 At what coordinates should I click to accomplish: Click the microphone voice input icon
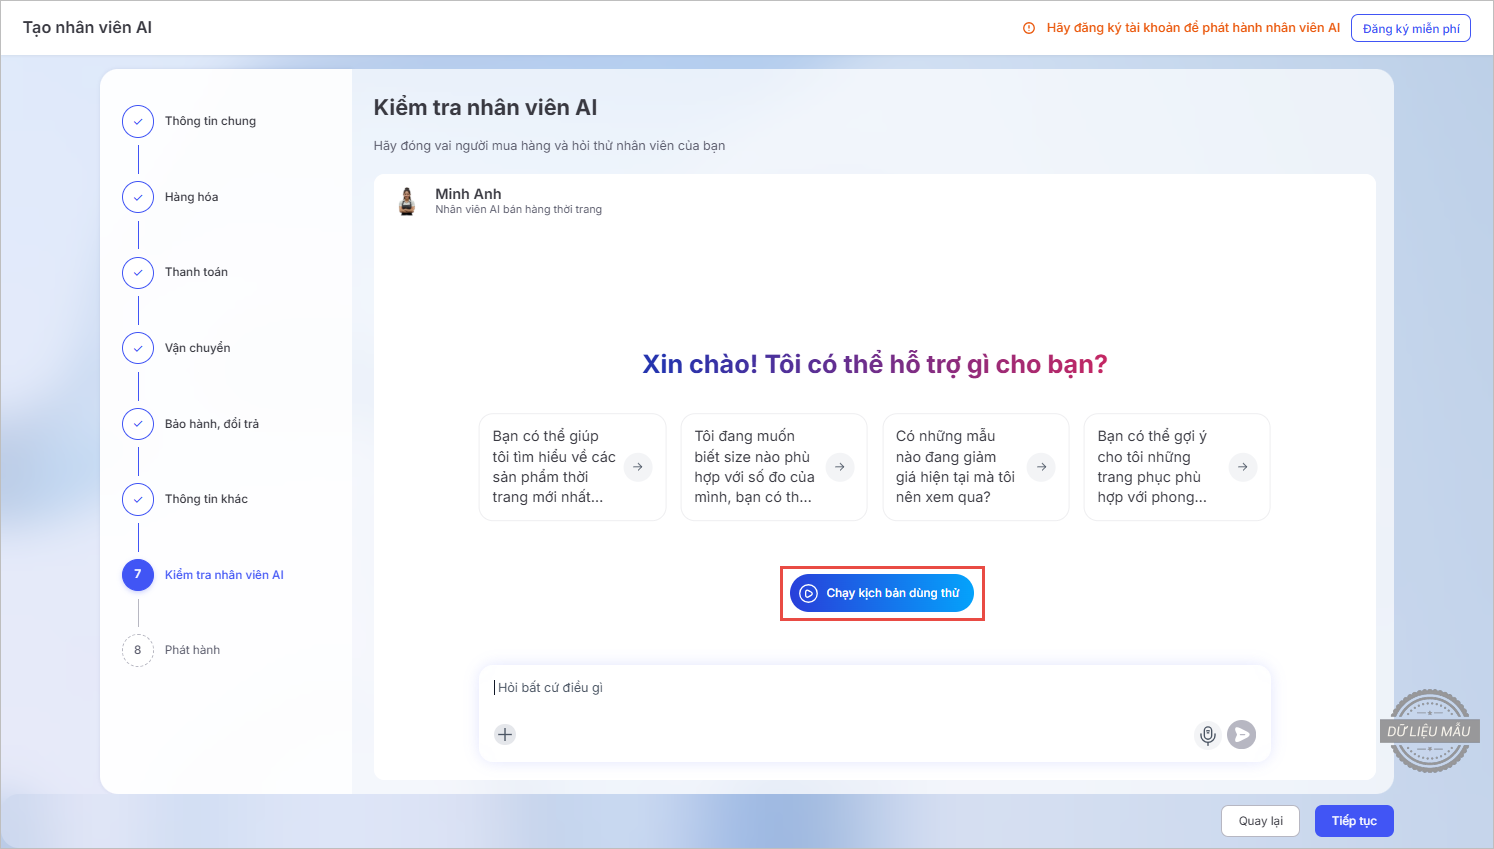1208,735
